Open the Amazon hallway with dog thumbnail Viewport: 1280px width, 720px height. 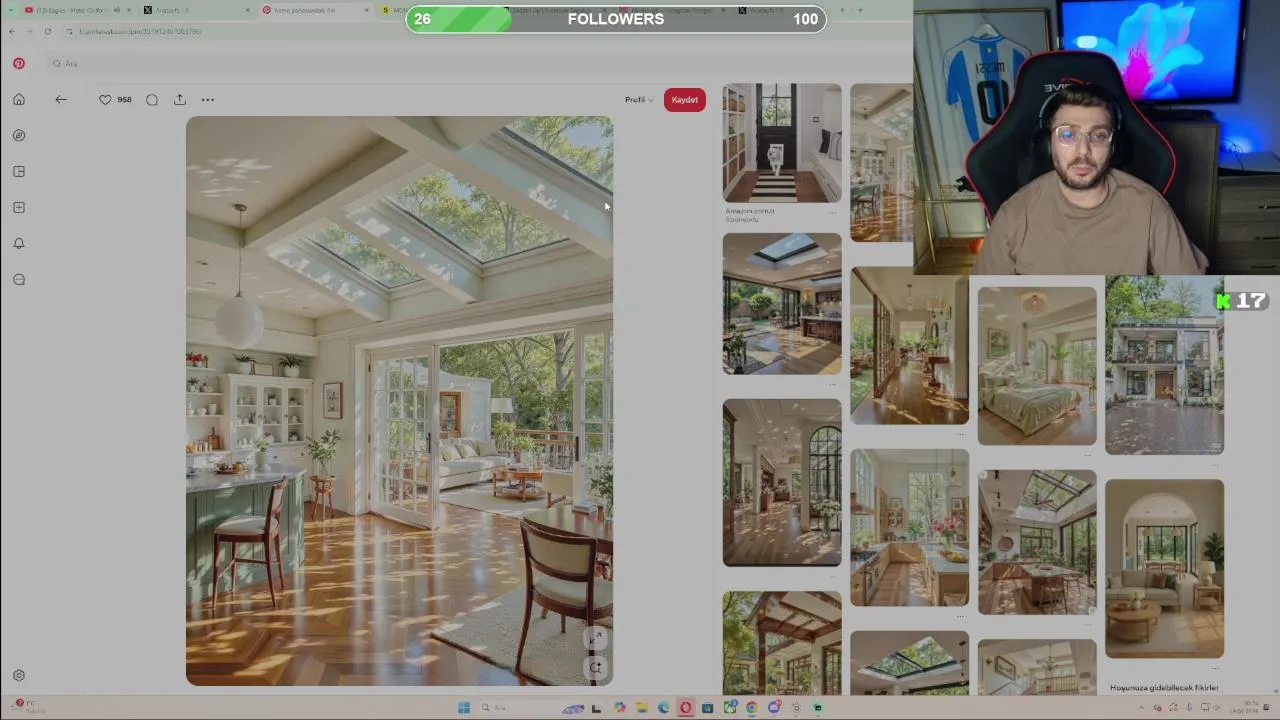point(782,143)
